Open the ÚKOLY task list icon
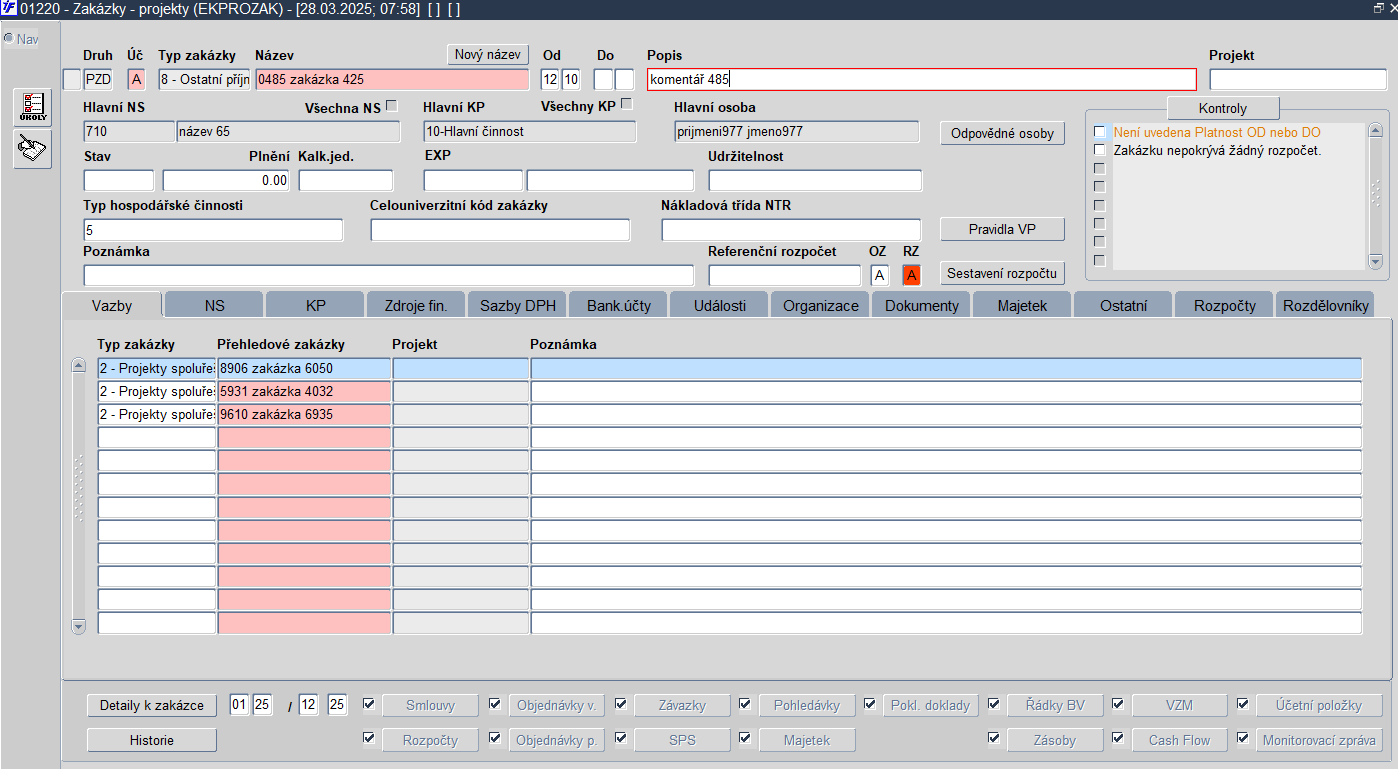 pos(32,107)
